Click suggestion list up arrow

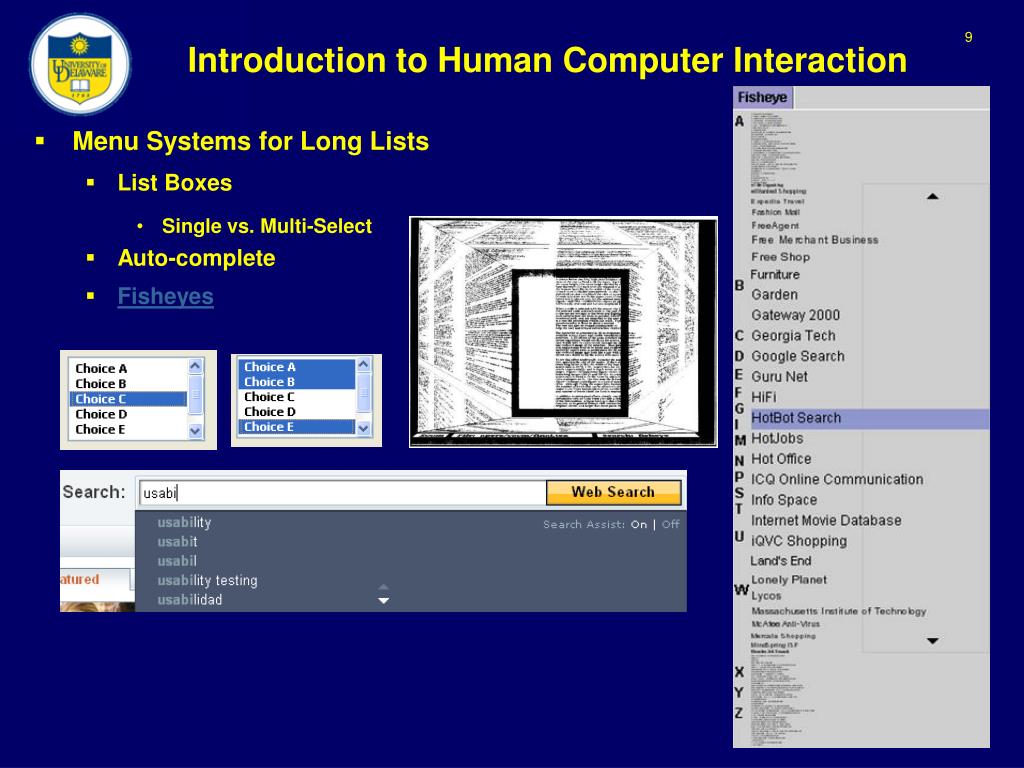pos(383,587)
